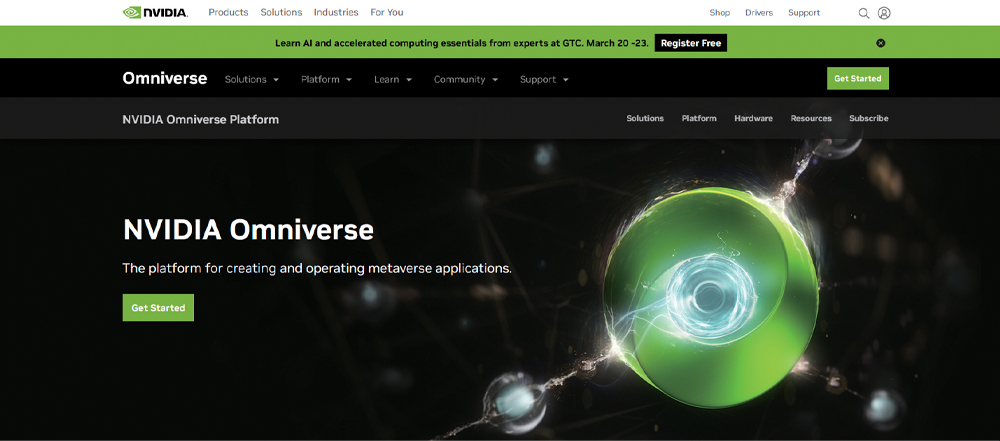Click Get Started in black navbar
Screen dimensions: 1000x441
point(858,78)
